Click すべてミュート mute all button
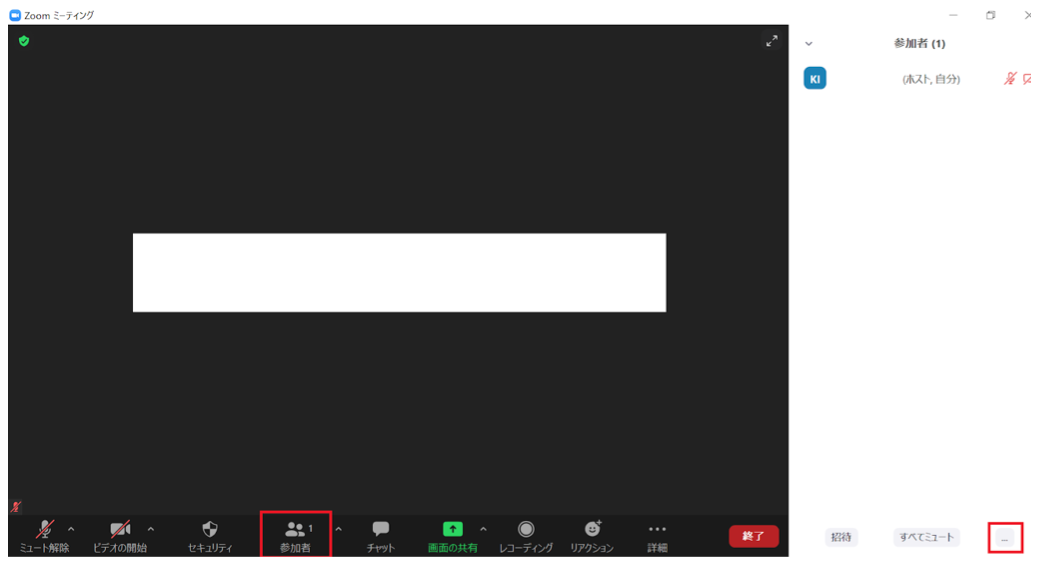The image size is (1058, 568). [x=926, y=537]
